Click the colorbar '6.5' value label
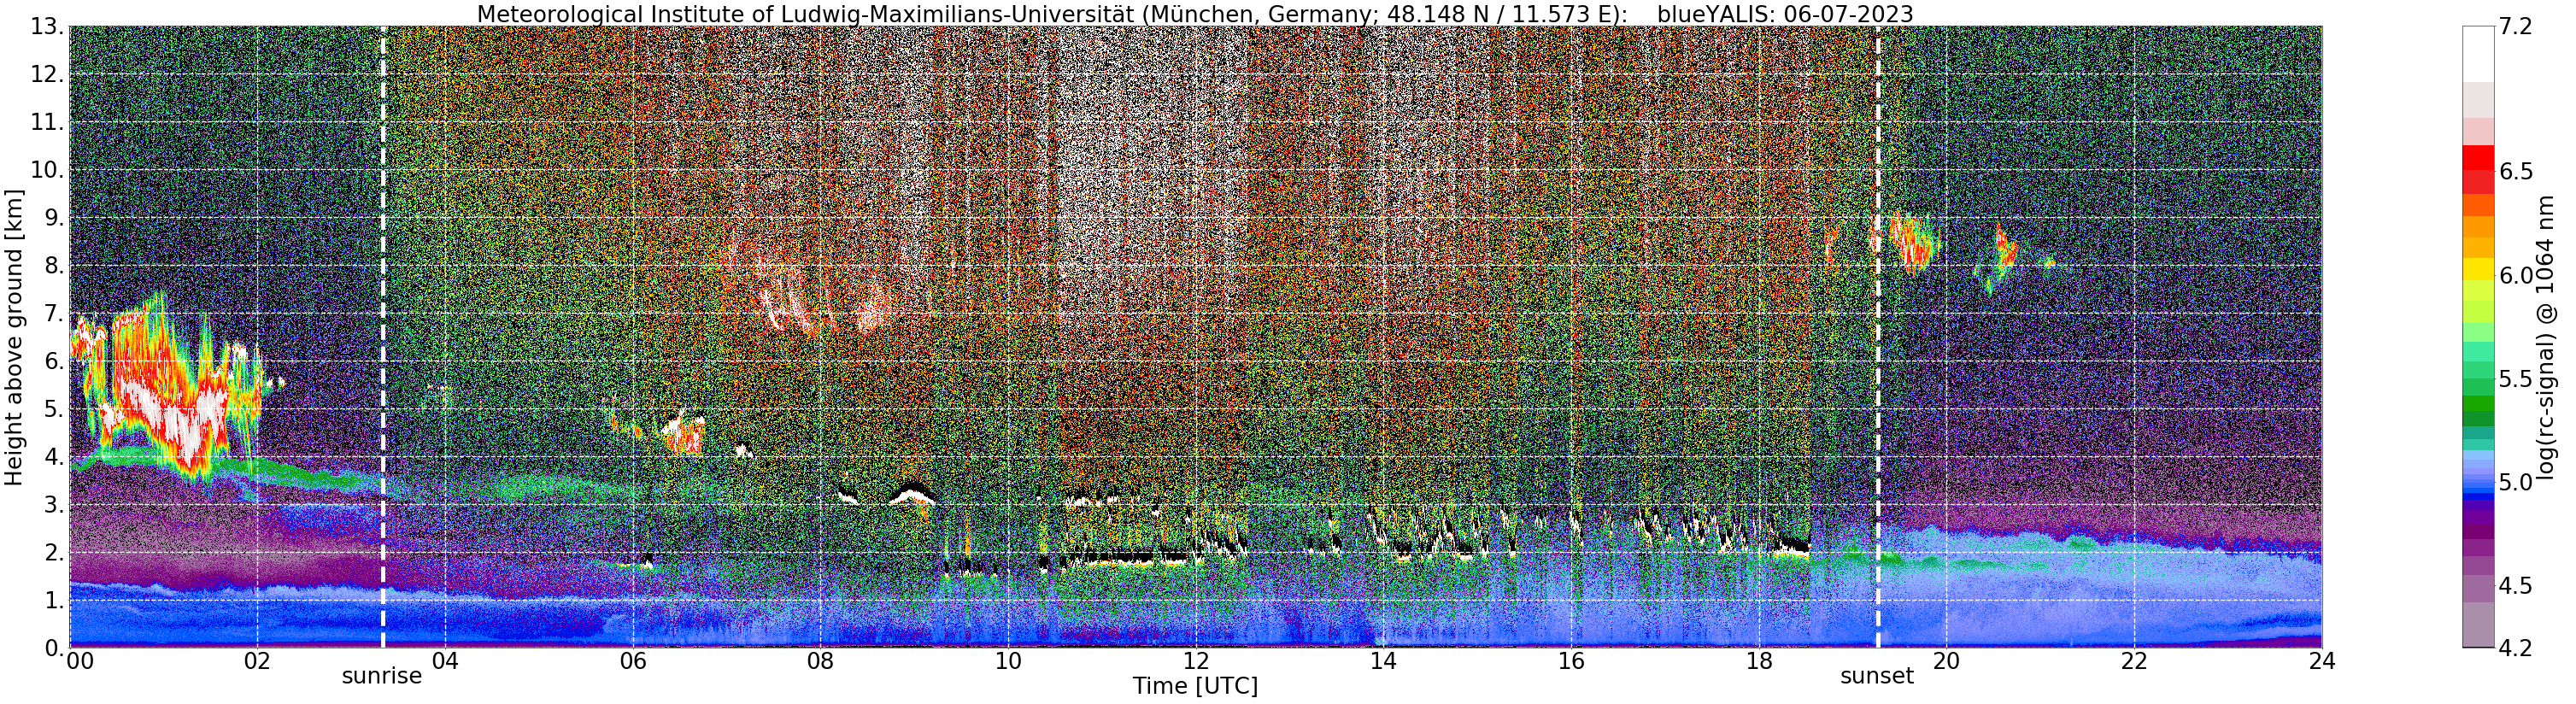 2516,172
